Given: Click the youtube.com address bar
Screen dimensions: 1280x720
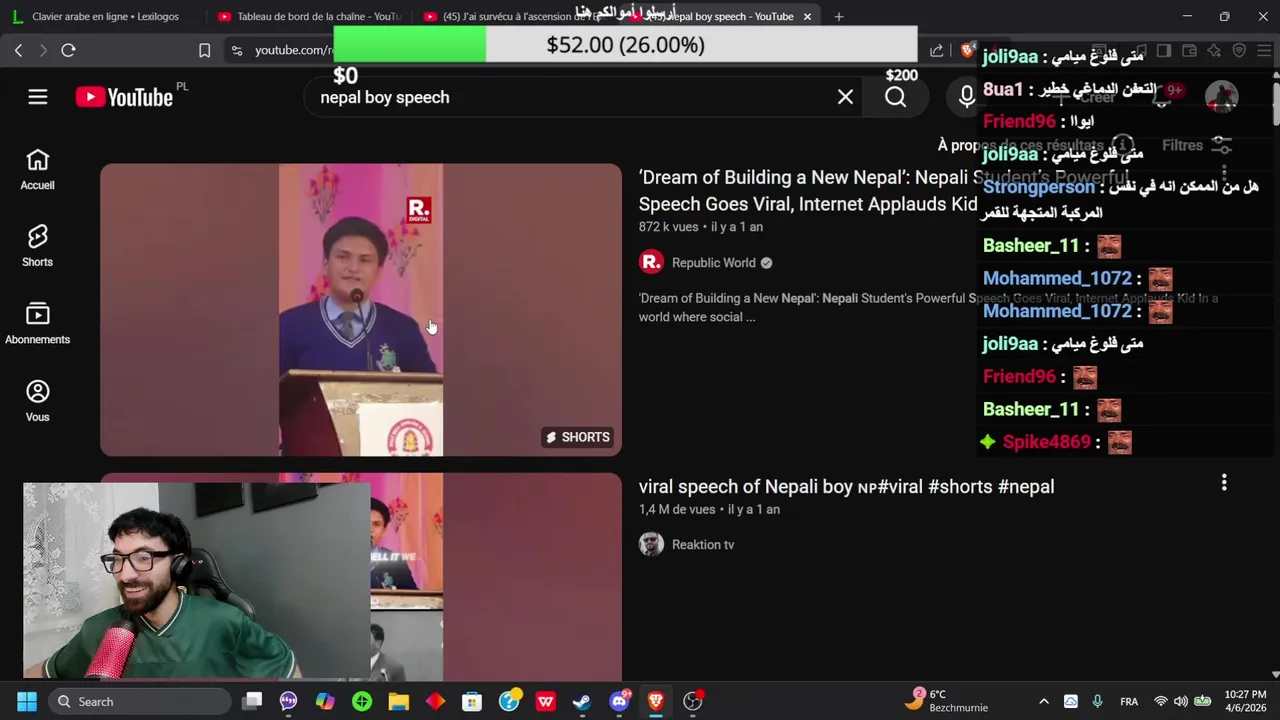Looking at the screenshot, I should (292, 50).
